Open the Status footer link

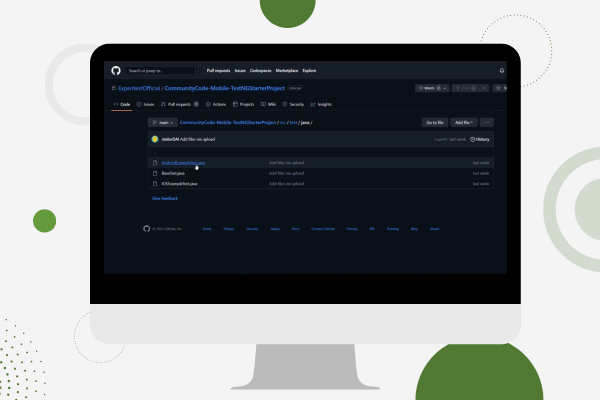point(275,229)
